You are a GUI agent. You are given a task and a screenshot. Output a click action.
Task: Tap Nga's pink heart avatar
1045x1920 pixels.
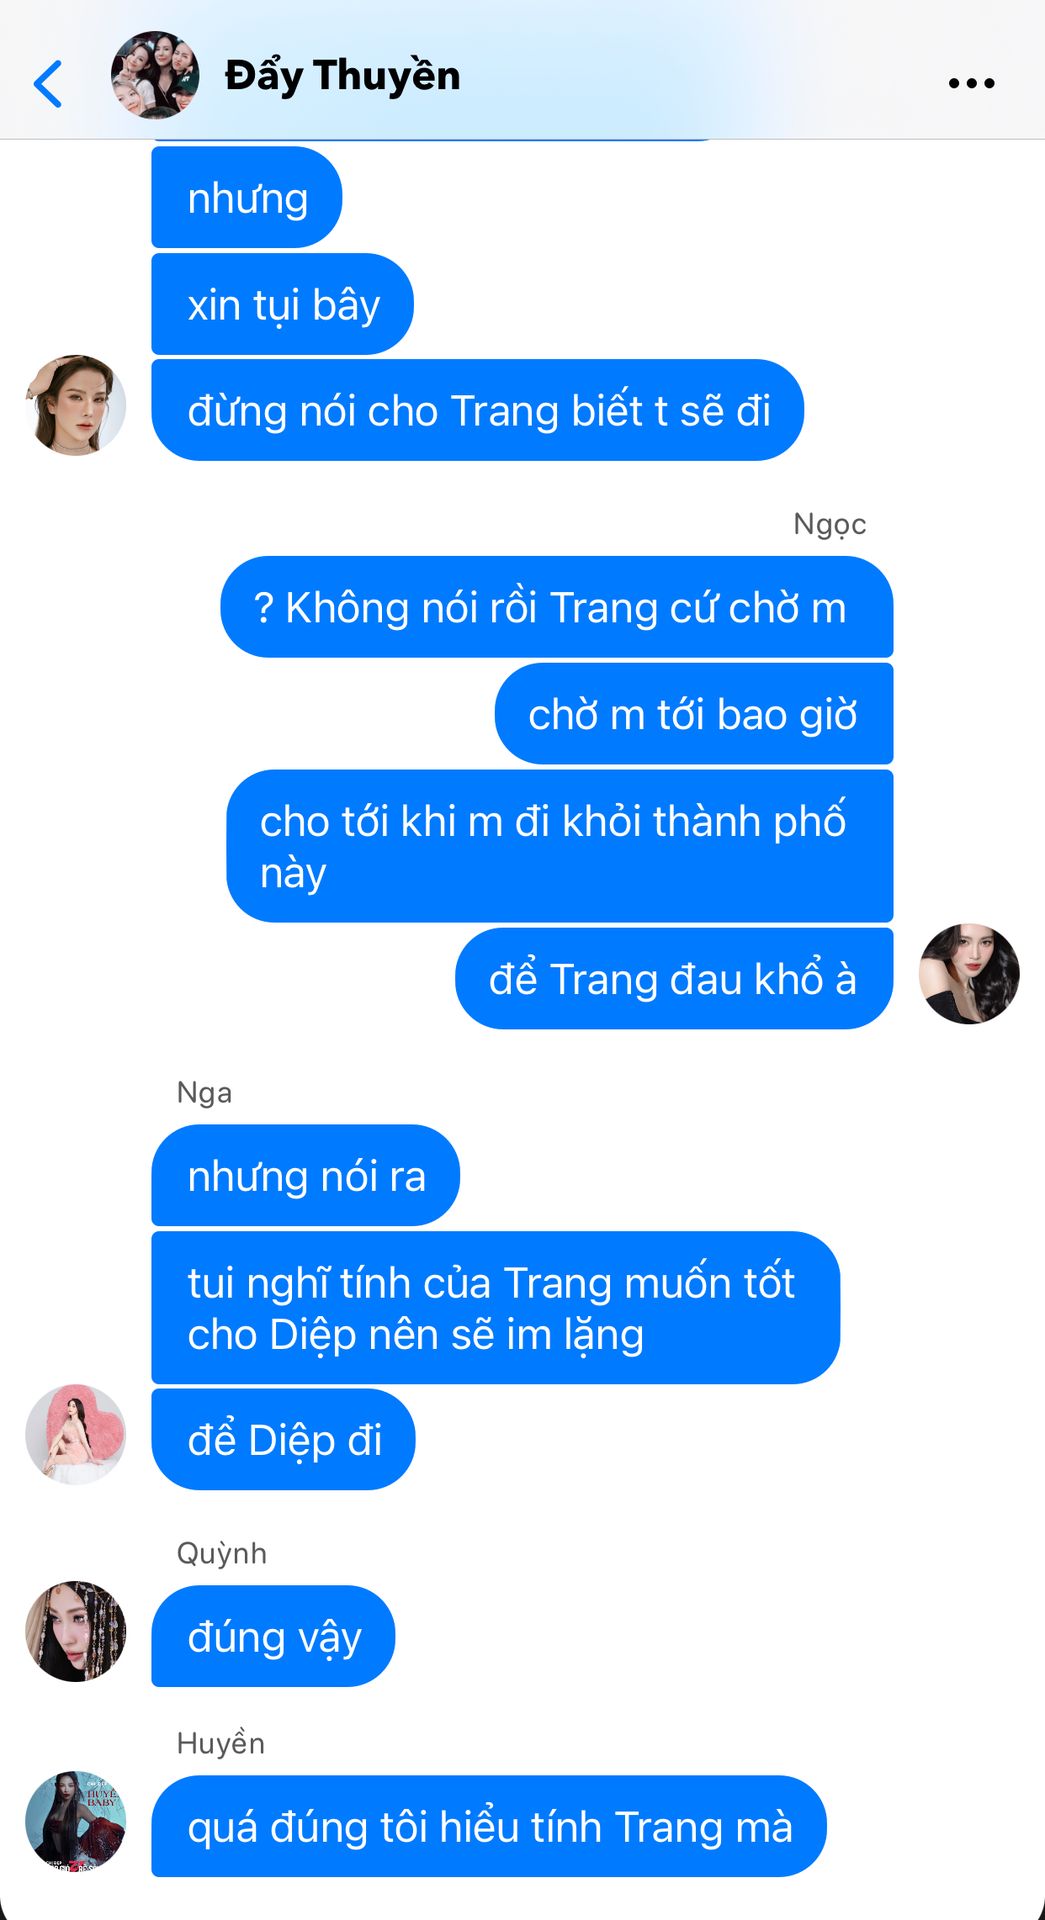click(x=76, y=1434)
